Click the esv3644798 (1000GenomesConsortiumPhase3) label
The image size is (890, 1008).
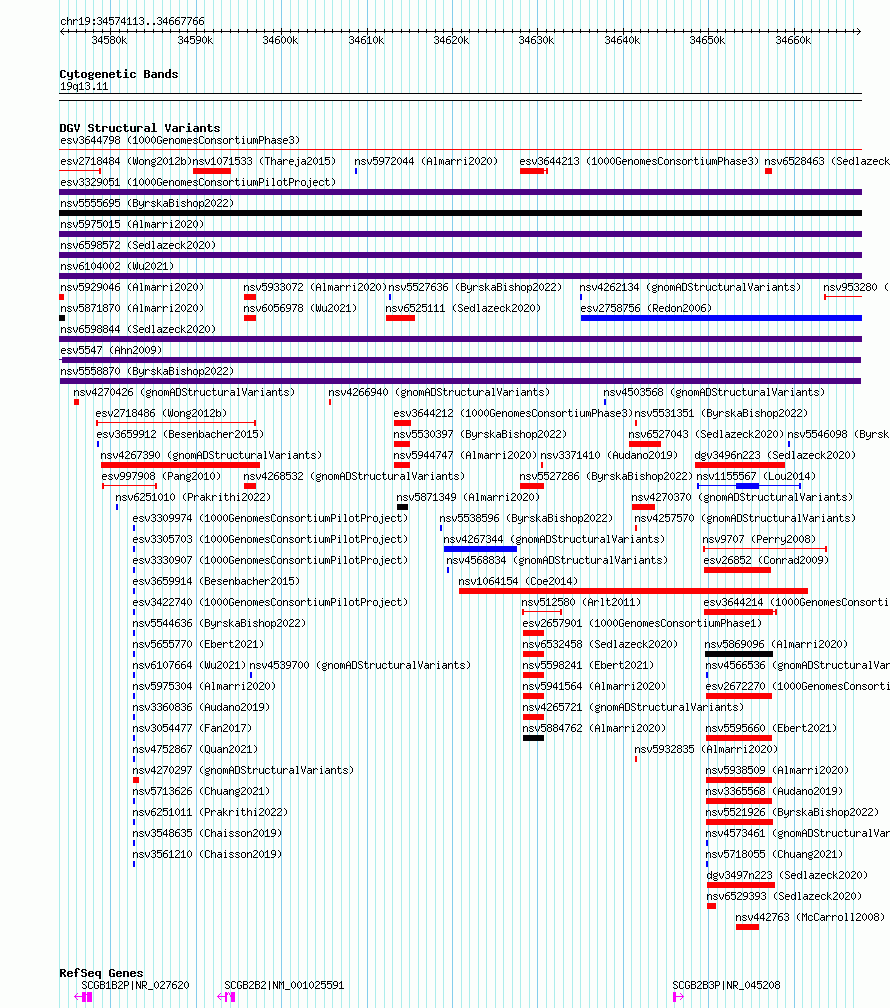pyautogui.click(x=180, y=140)
